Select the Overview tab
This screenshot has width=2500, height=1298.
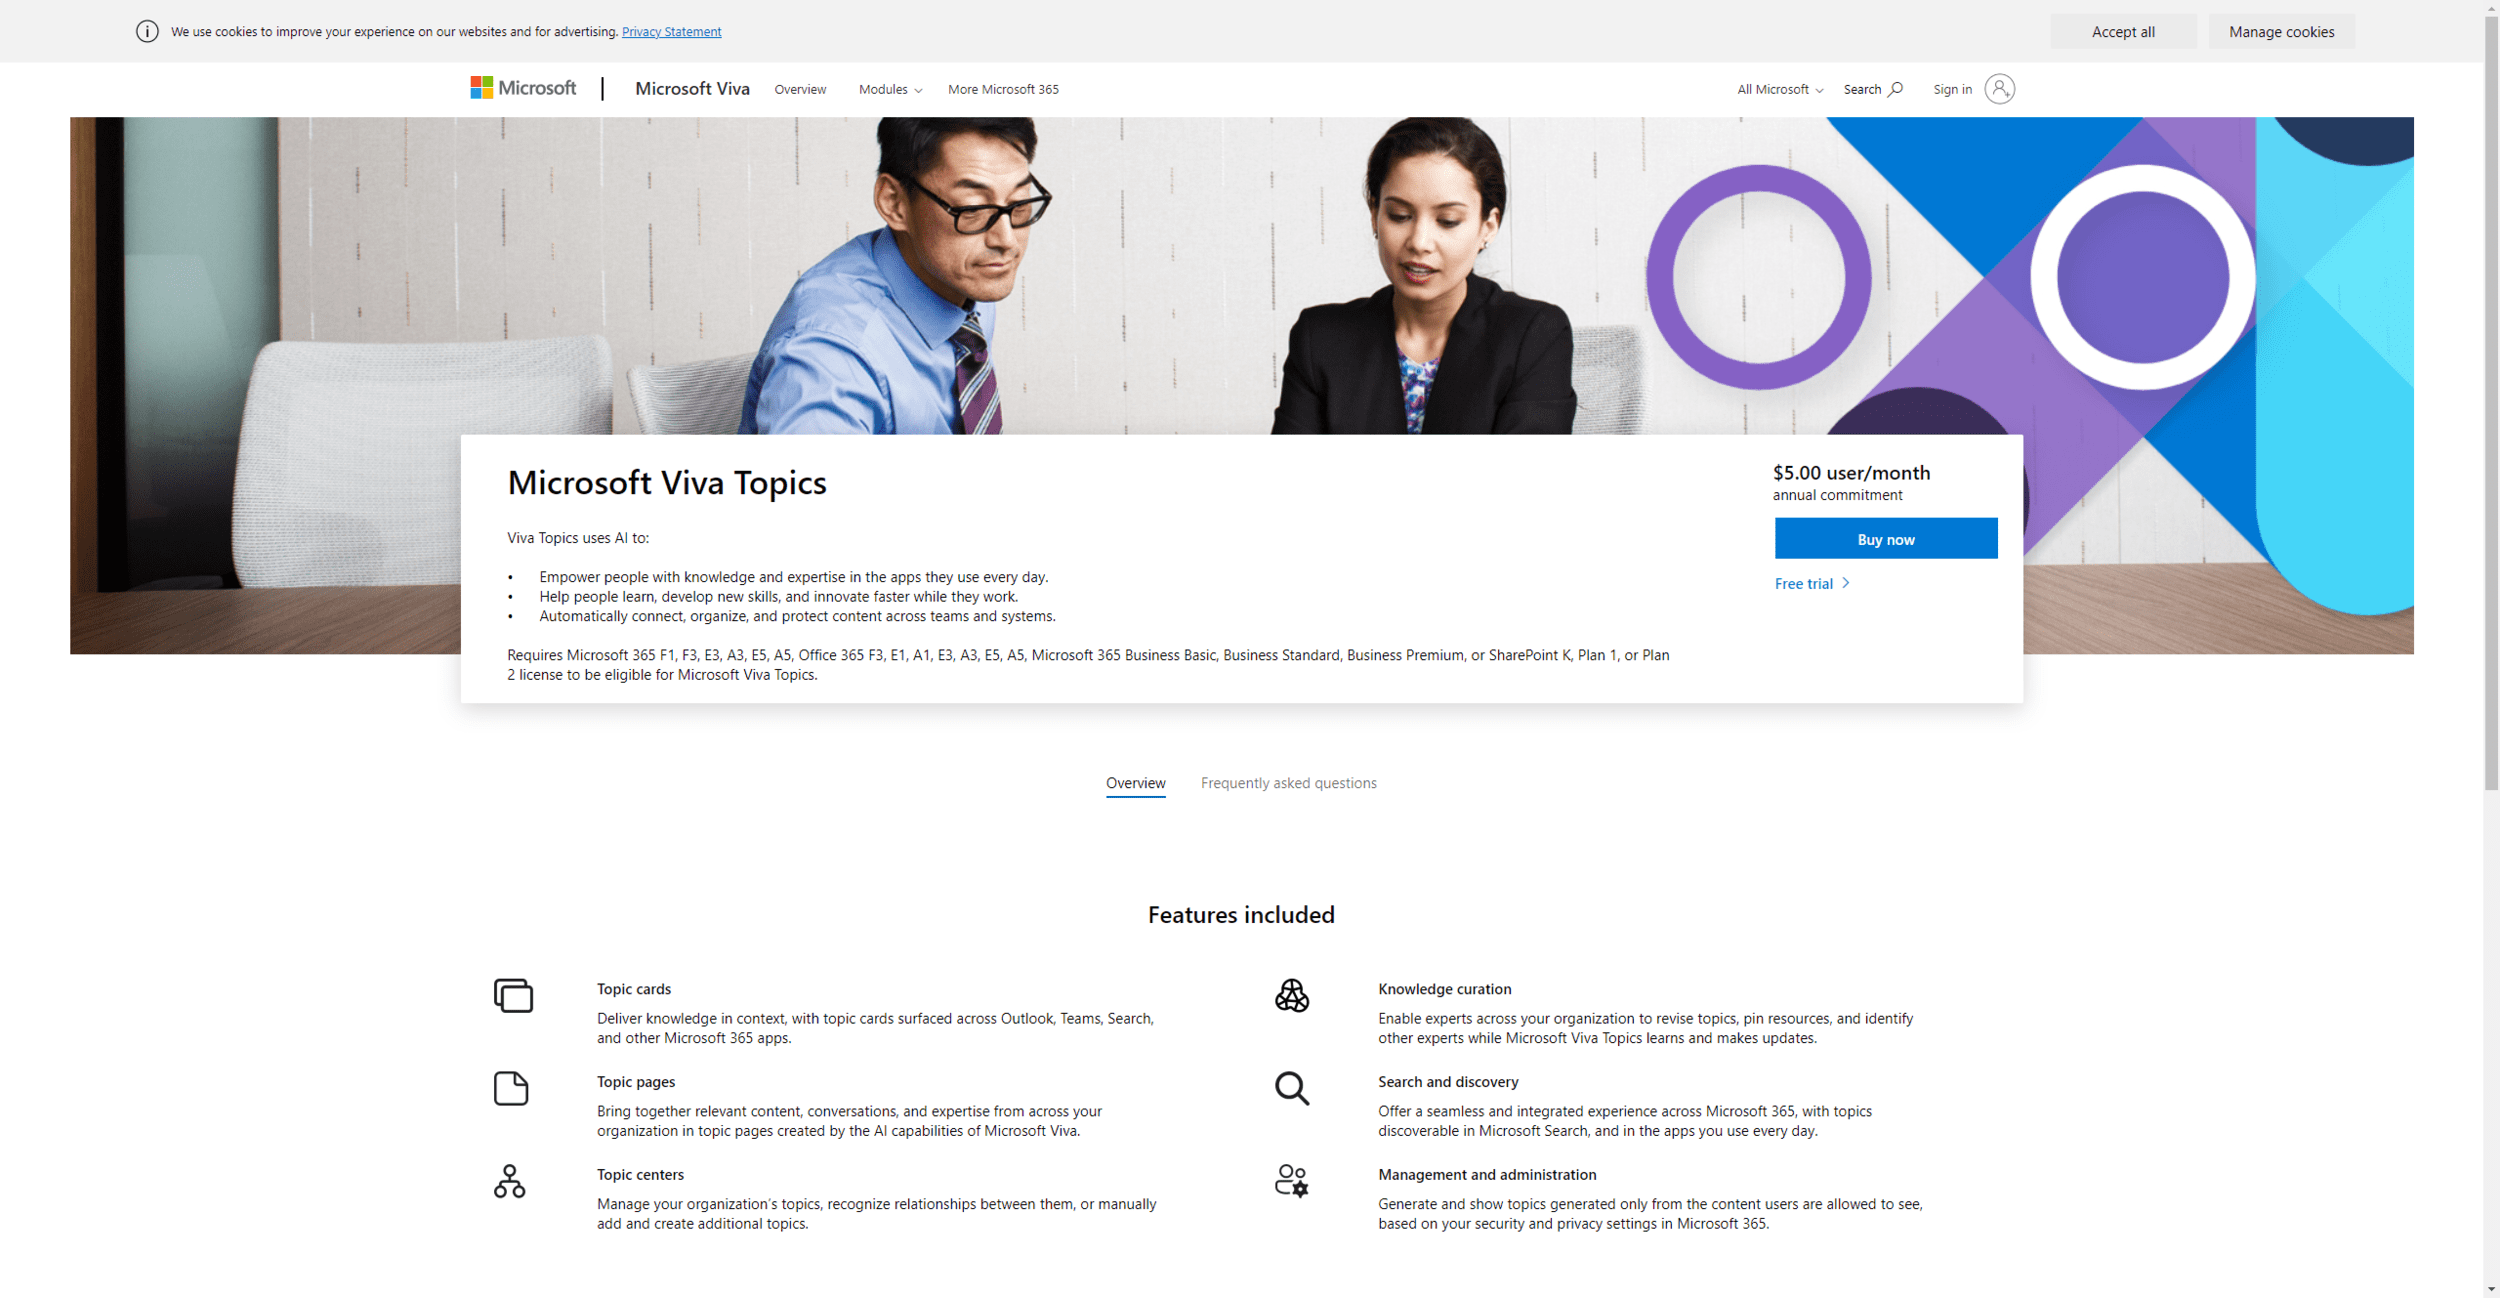[x=1136, y=782]
